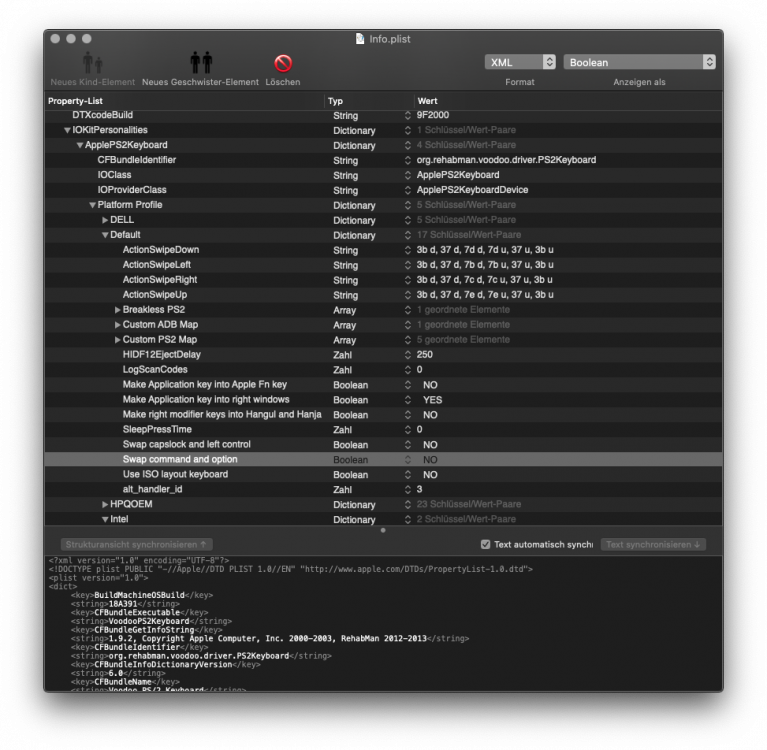Click the YES value of 'right windows' row
This screenshot has height=750, width=767.
pyautogui.click(x=432, y=400)
